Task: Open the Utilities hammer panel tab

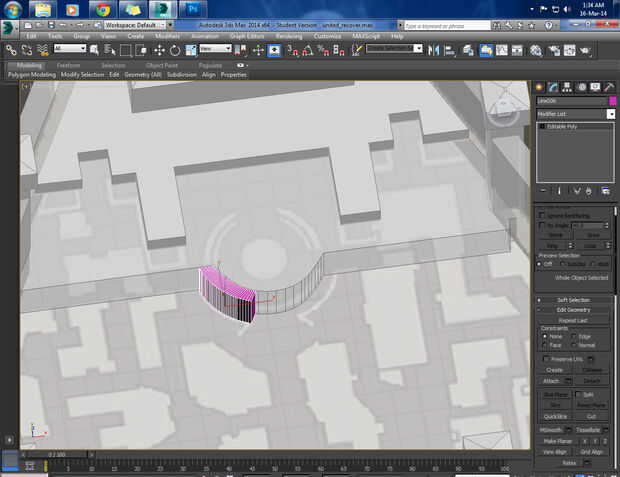Action: (608, 87)
